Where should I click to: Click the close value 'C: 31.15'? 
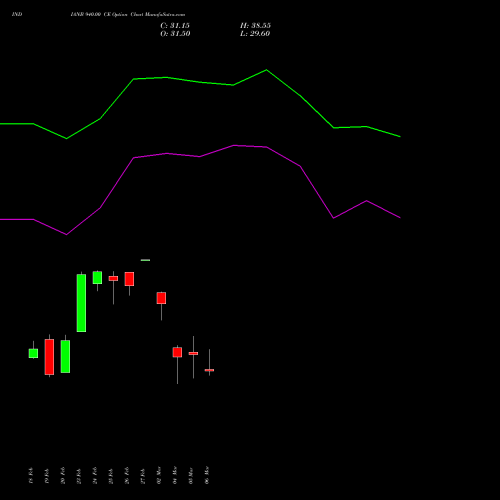tap(175, 26)
